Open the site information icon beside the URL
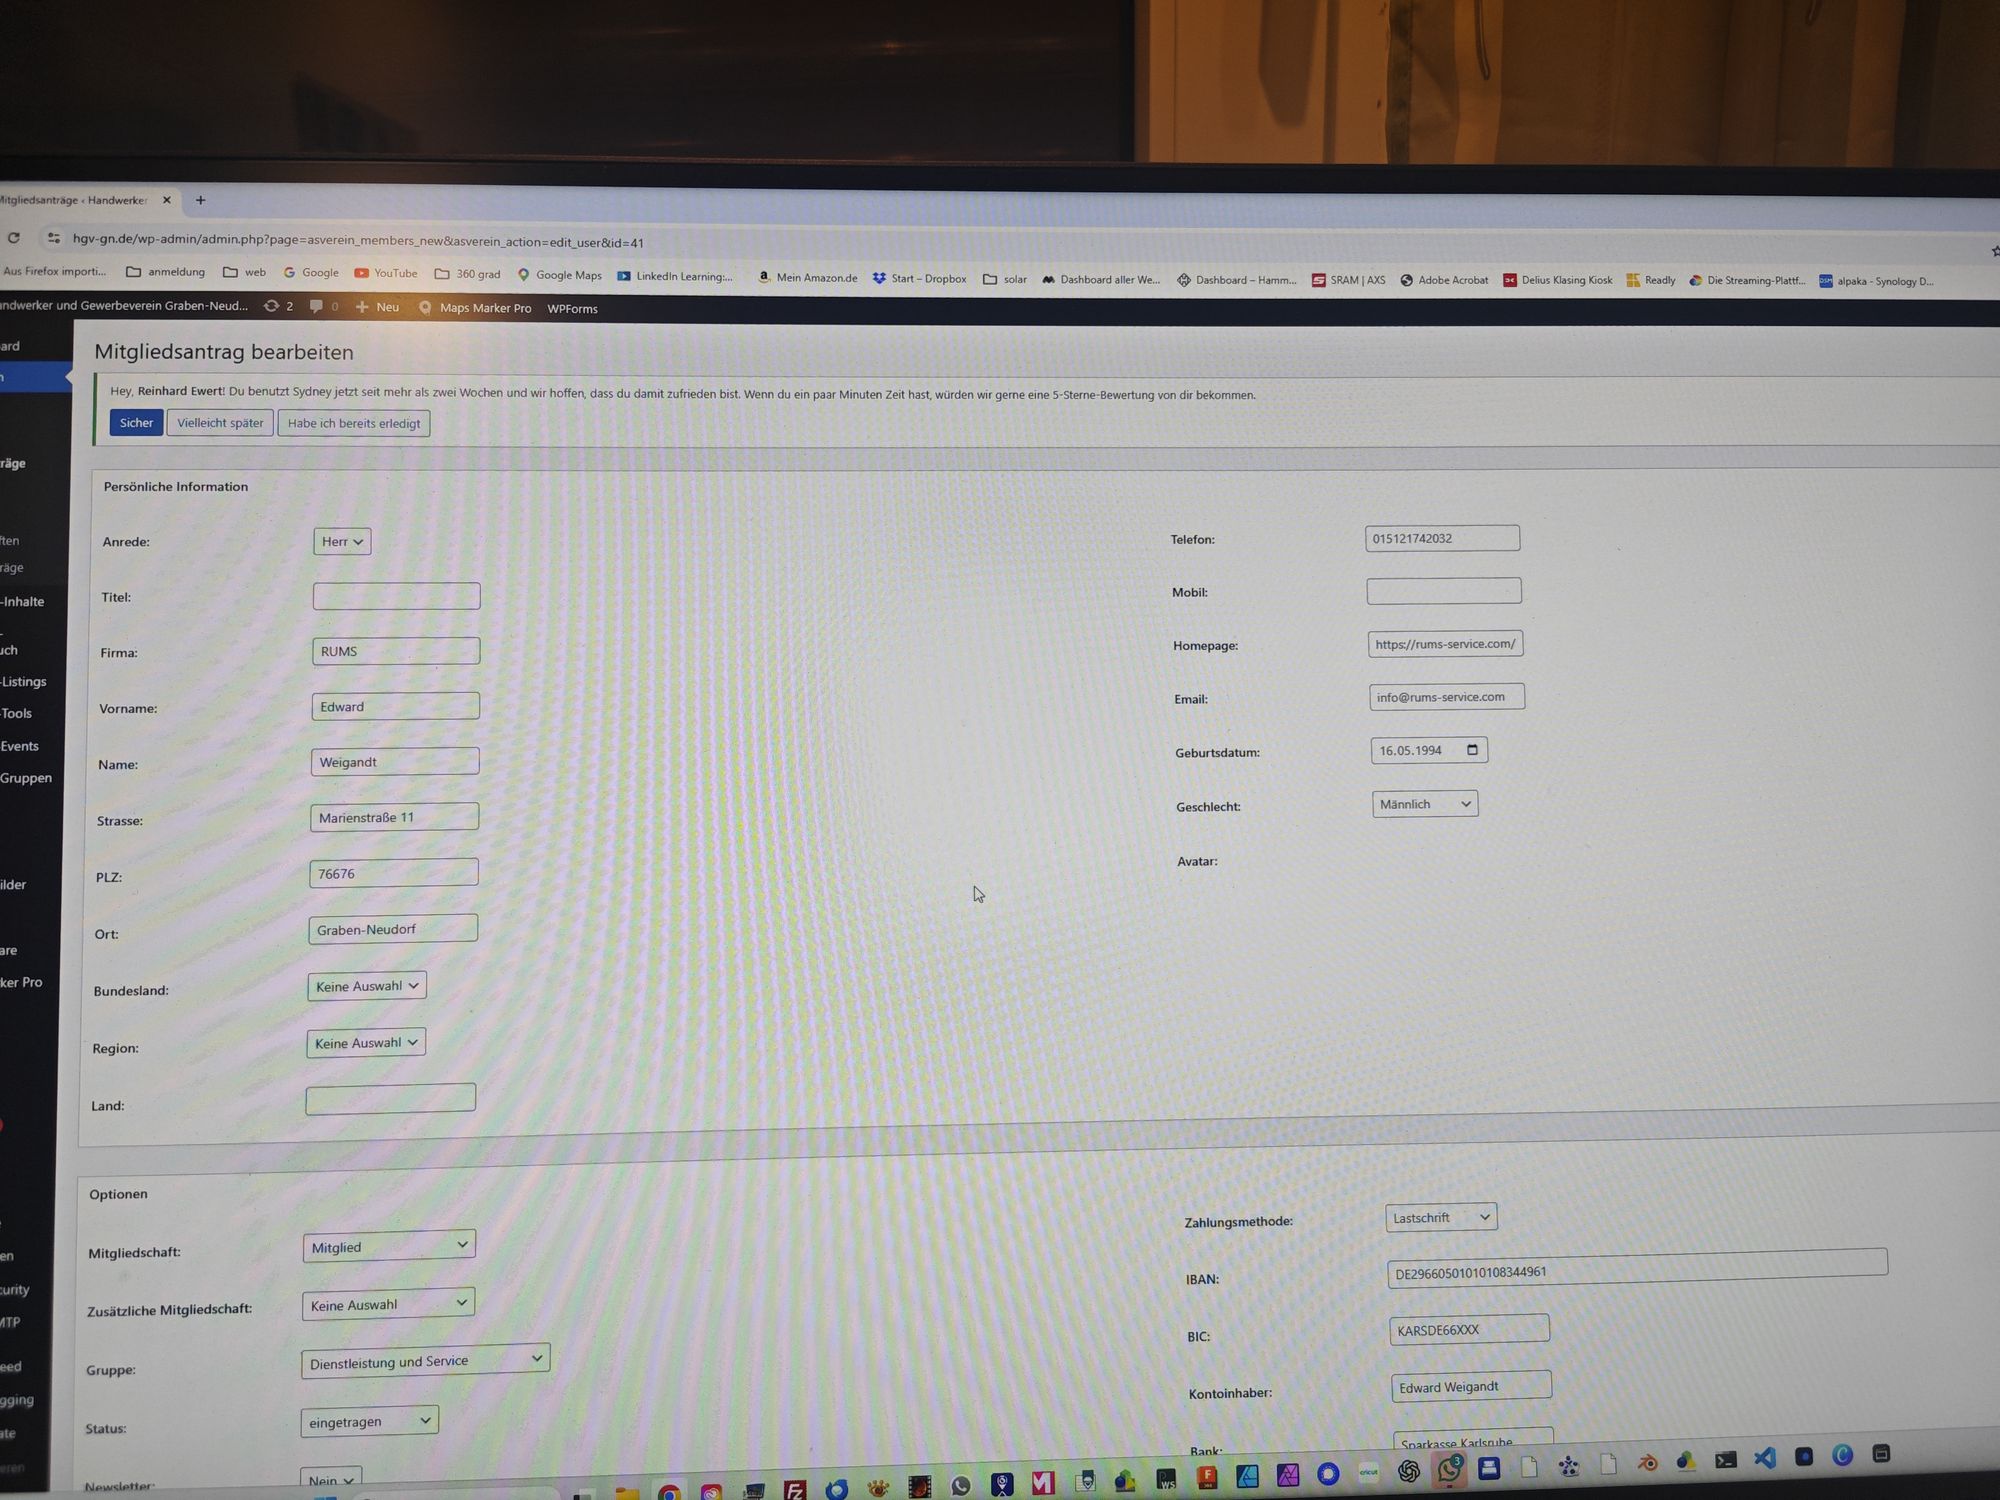 [x=54, y=239]
